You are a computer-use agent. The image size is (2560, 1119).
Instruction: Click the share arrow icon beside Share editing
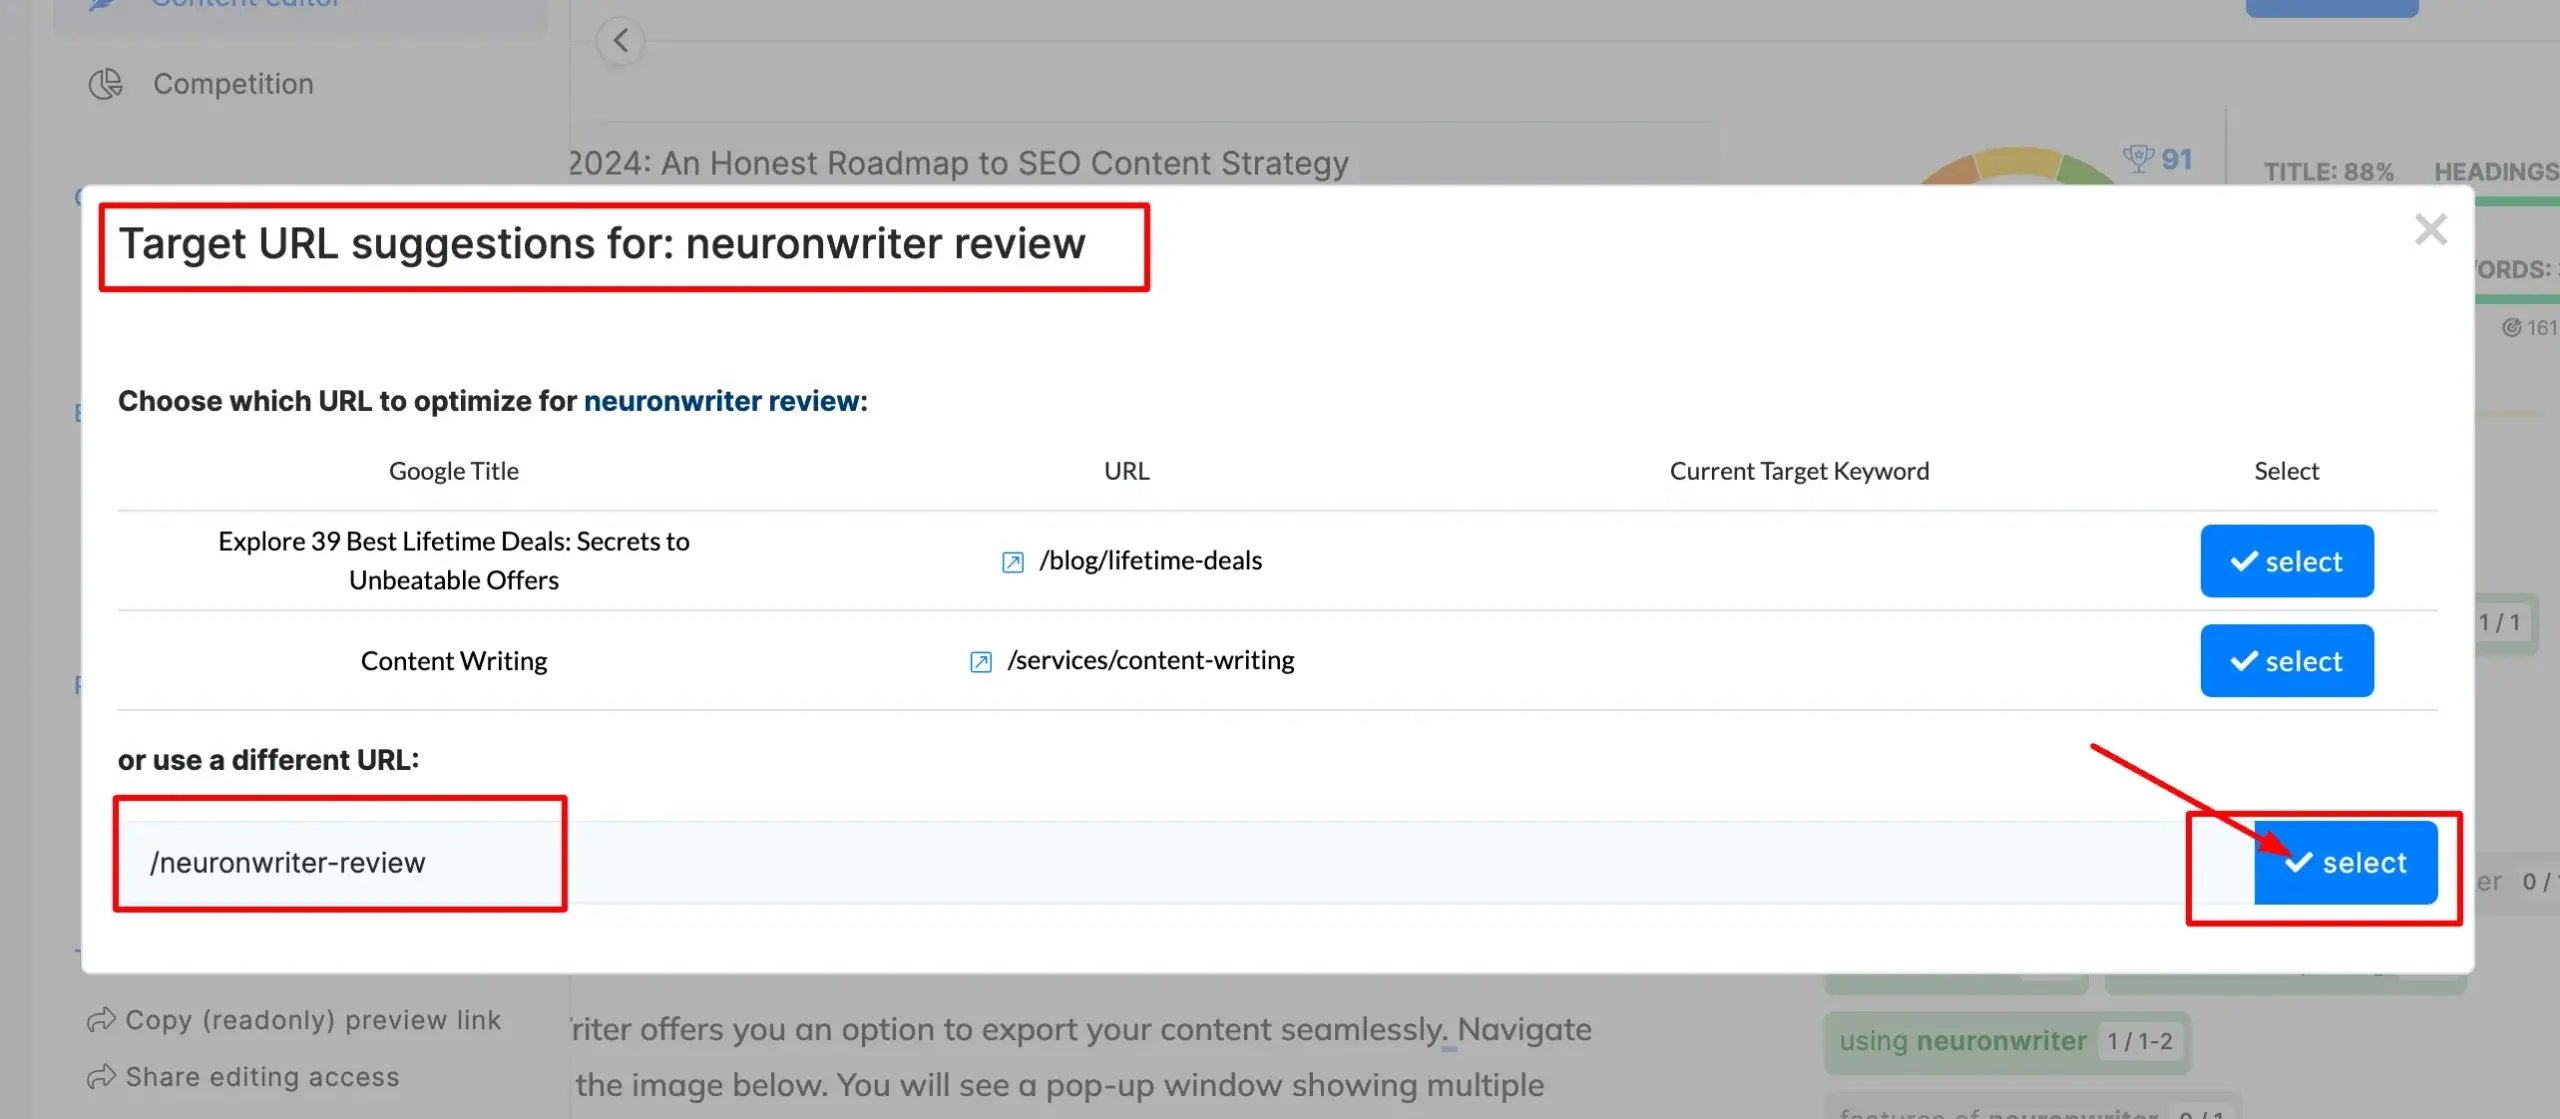[101, 1077]
